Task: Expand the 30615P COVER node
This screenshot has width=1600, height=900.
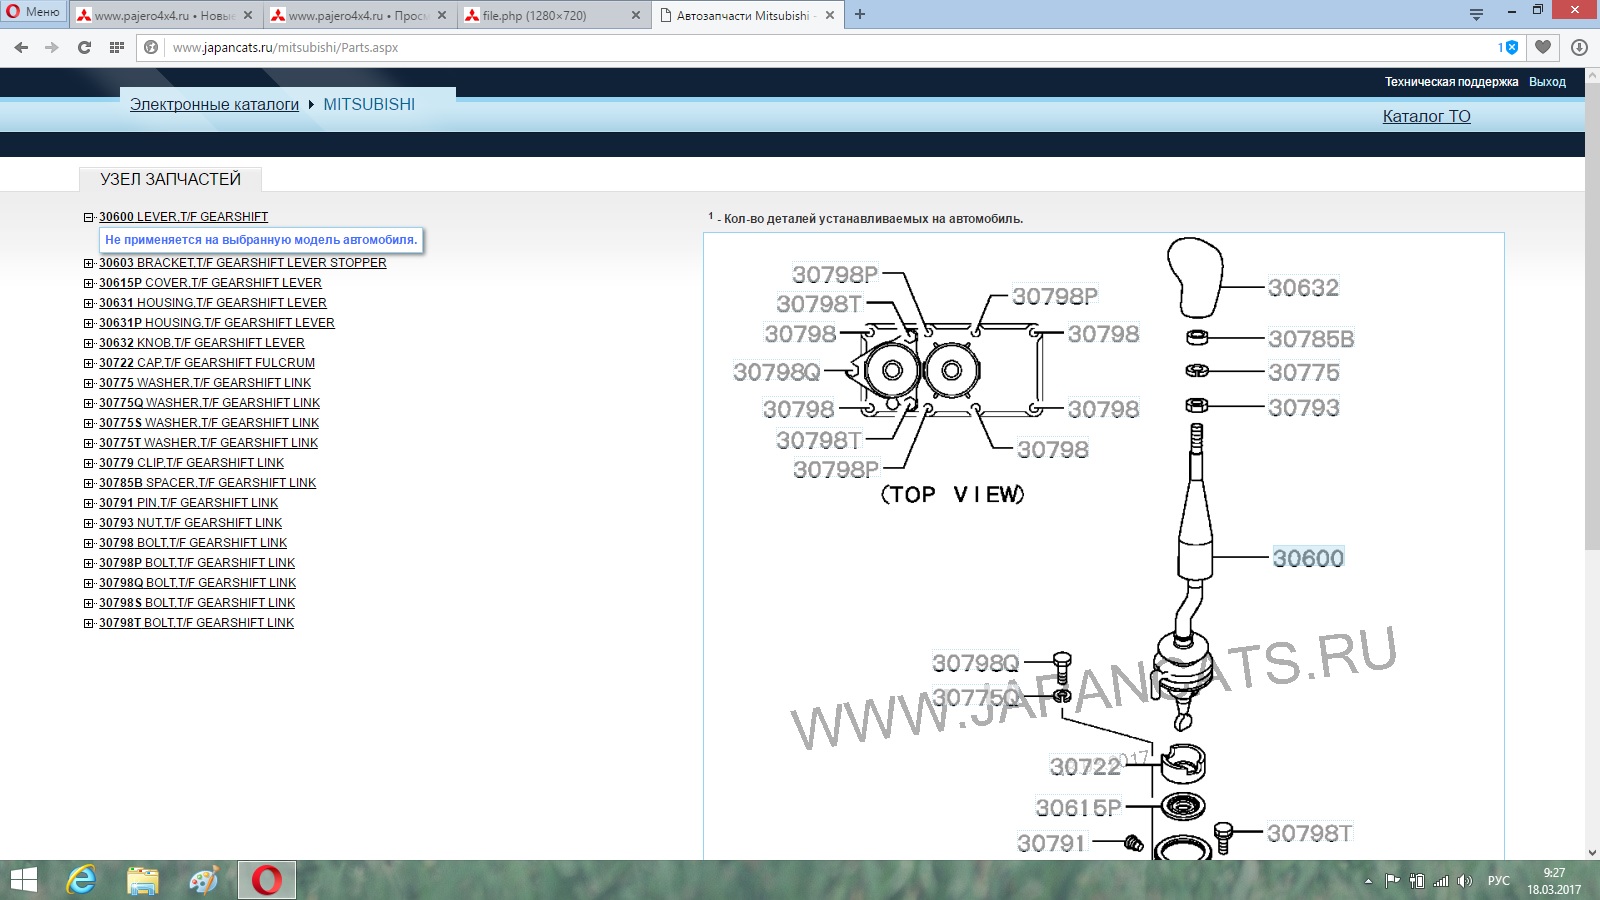Action: (x=89, y=283)
